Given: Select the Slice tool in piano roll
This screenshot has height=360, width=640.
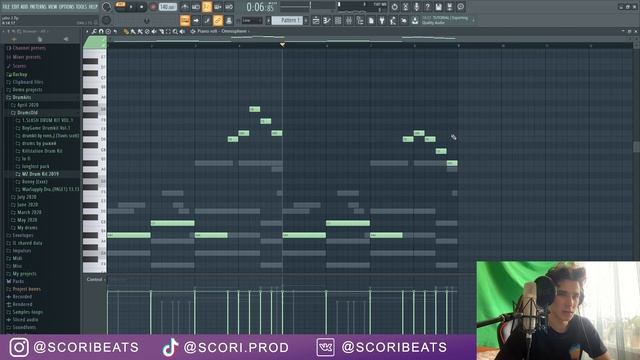Looking at the screenshot, I should coord(161,31).
